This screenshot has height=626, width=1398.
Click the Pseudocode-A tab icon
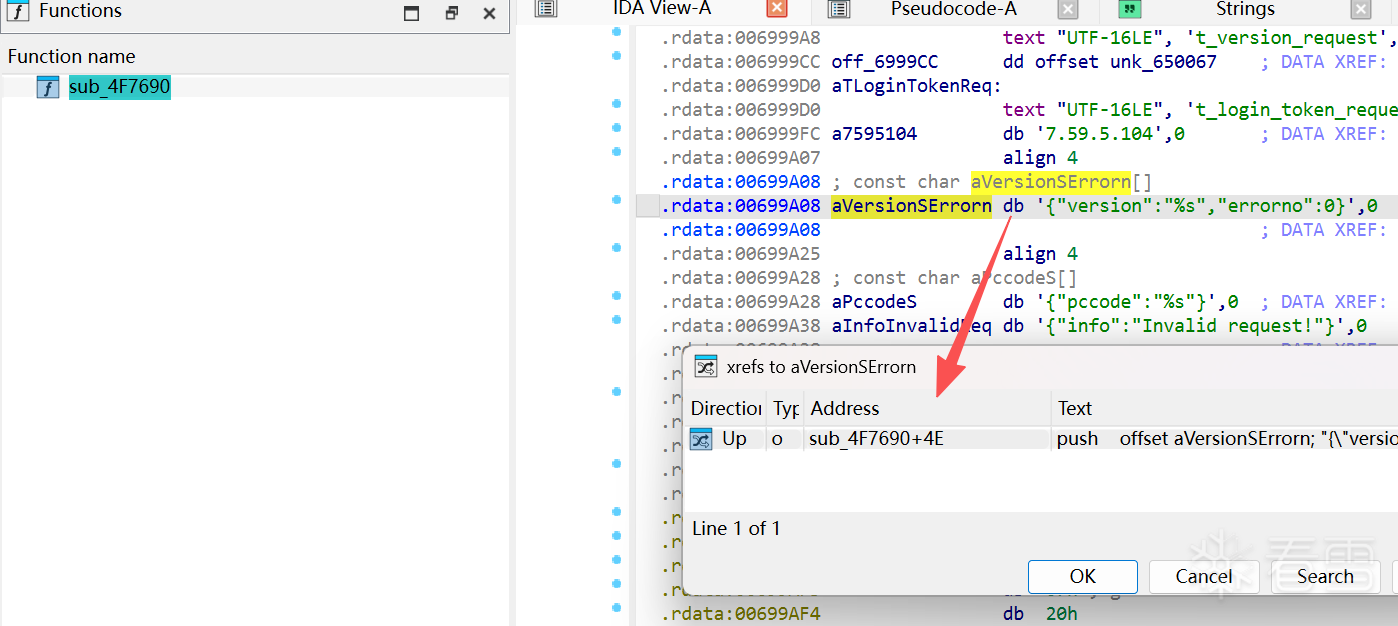pos(839,9)
